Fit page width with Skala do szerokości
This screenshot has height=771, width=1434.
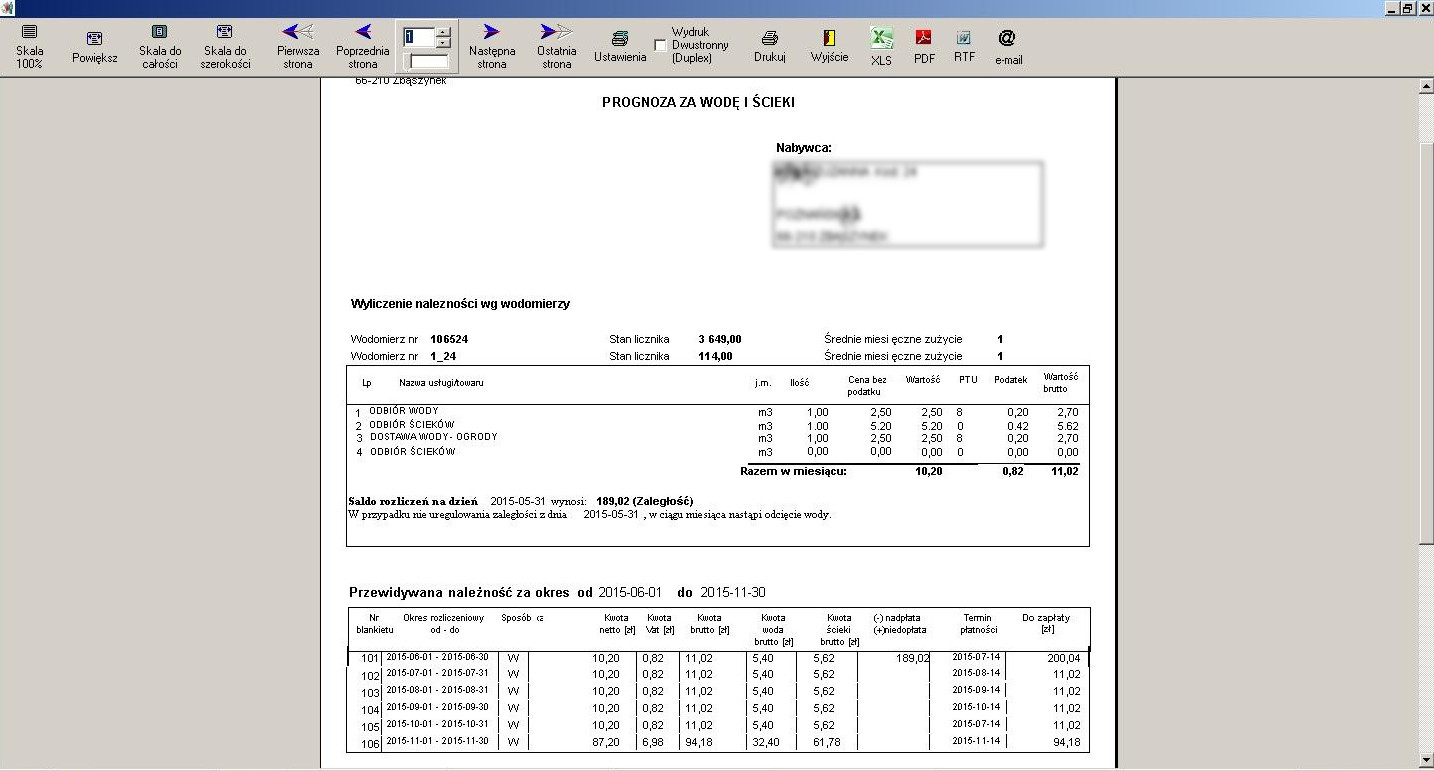pos(225,47)
